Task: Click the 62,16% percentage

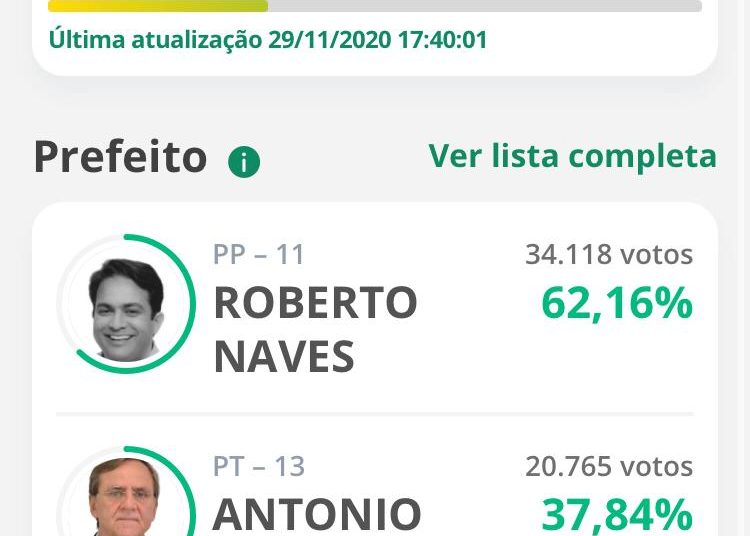Action: [x=617, y=303]
